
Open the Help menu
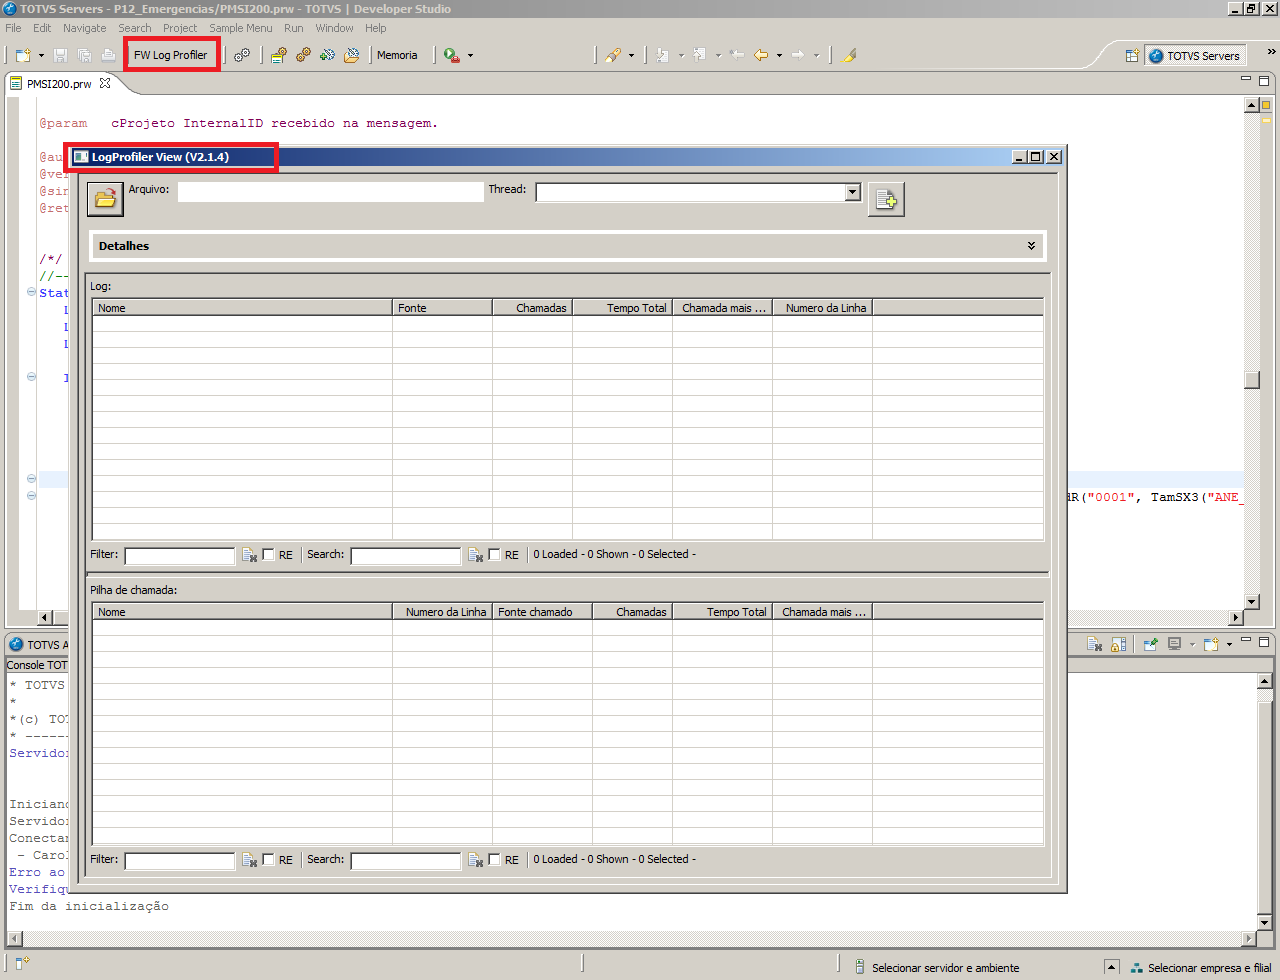(x=375, y=28)
